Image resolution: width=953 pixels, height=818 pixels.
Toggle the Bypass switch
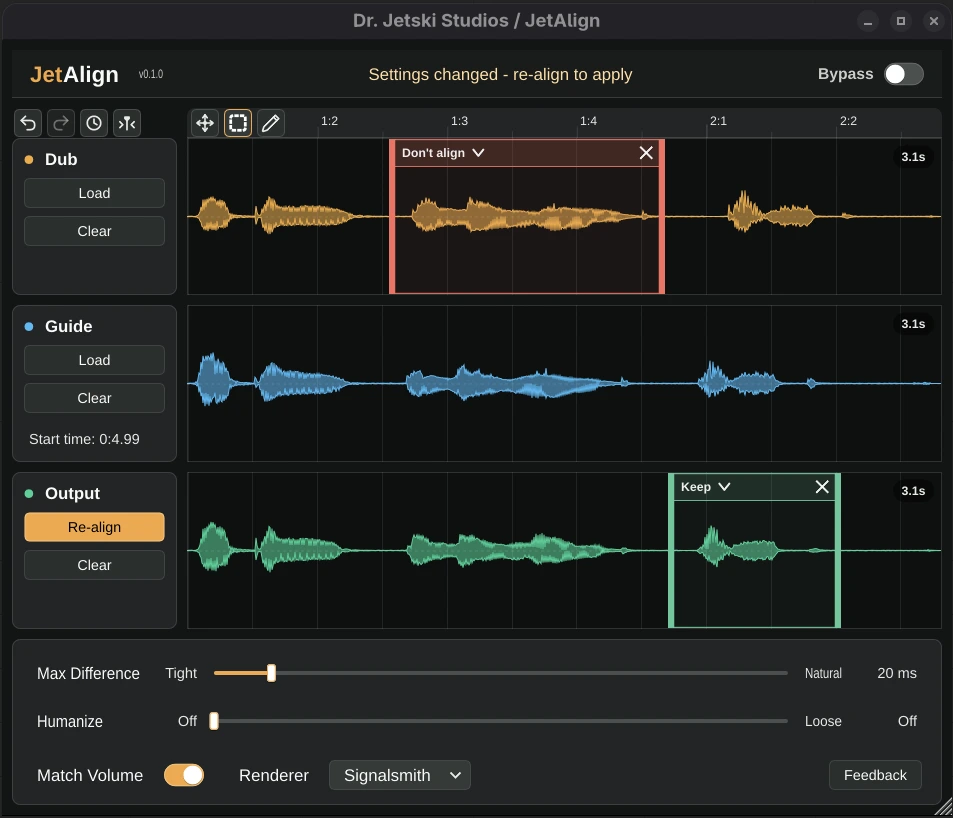click(x=903, y=74)
